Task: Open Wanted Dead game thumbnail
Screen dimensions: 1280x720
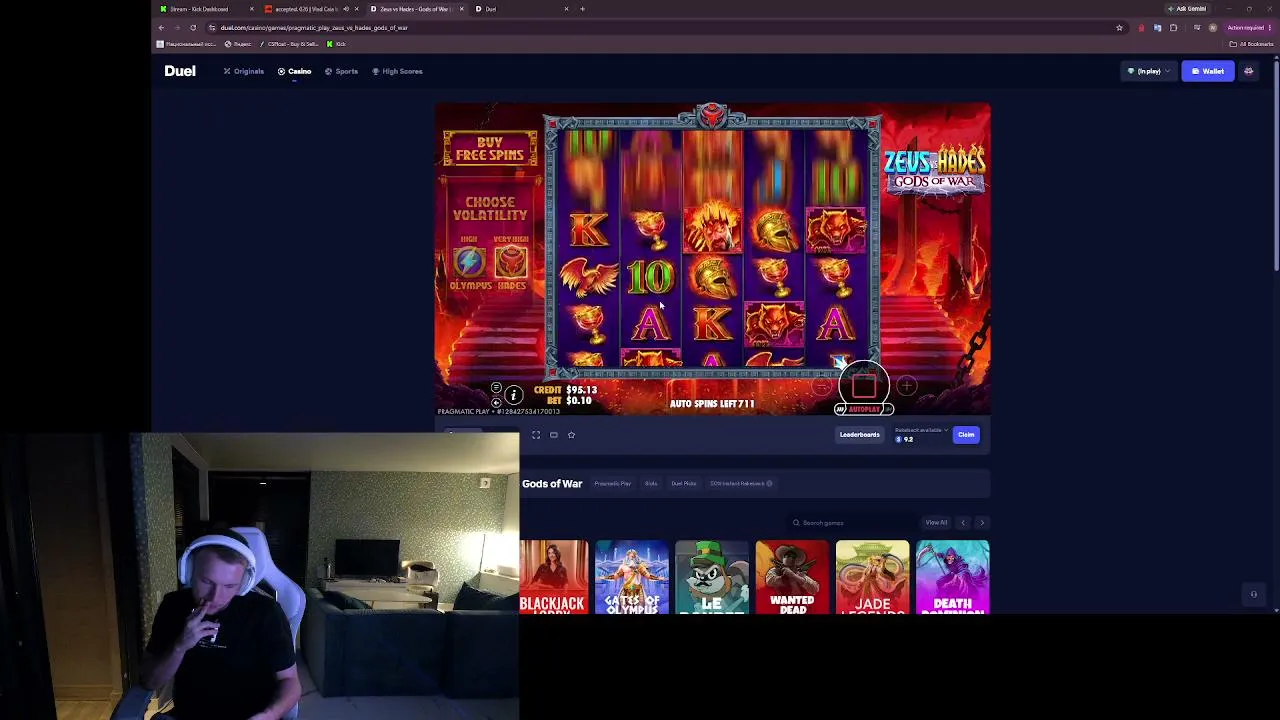Action: (x=792, y=577)
